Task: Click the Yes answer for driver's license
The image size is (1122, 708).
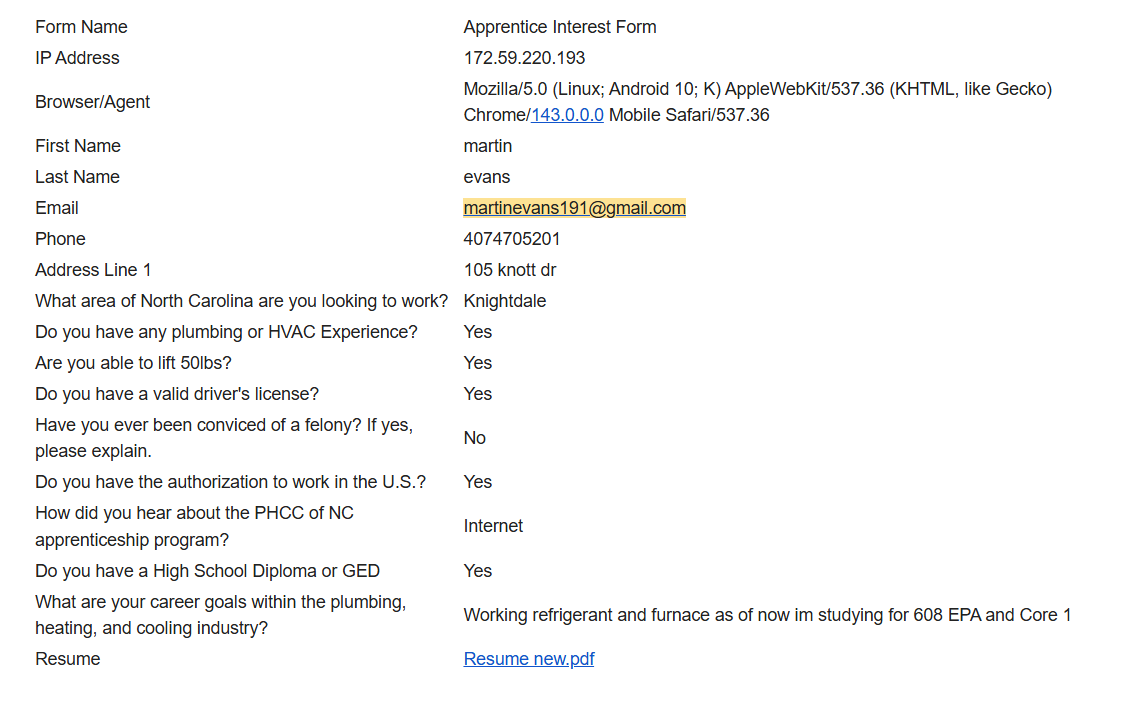Action: (x=478, y=394)
